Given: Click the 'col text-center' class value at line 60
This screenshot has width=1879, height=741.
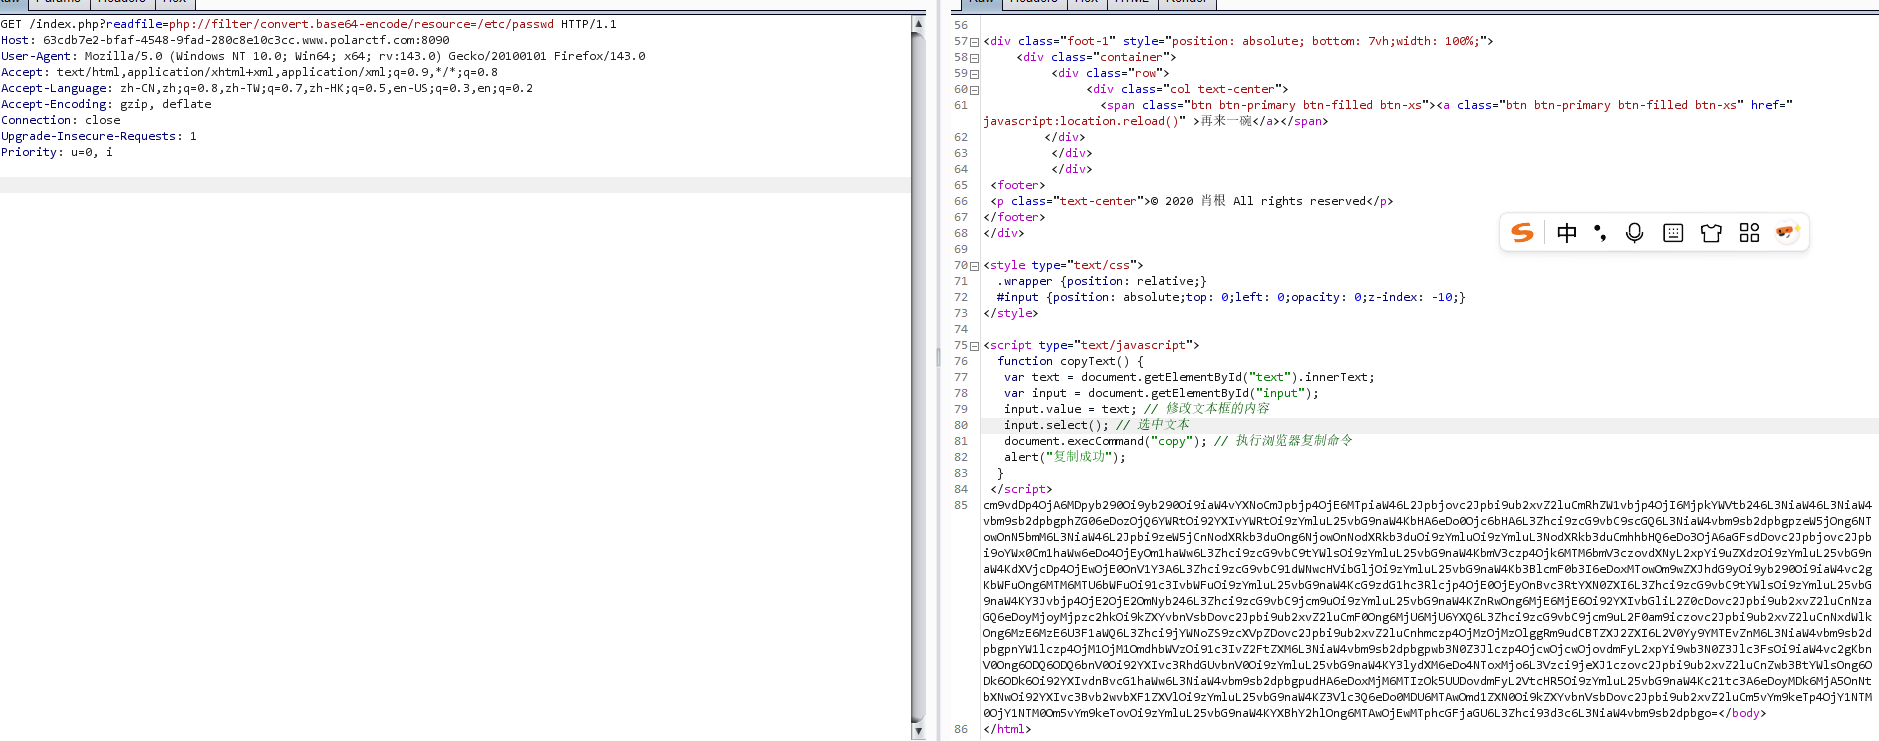Looking at the screenshot, I should (1221, 89).
